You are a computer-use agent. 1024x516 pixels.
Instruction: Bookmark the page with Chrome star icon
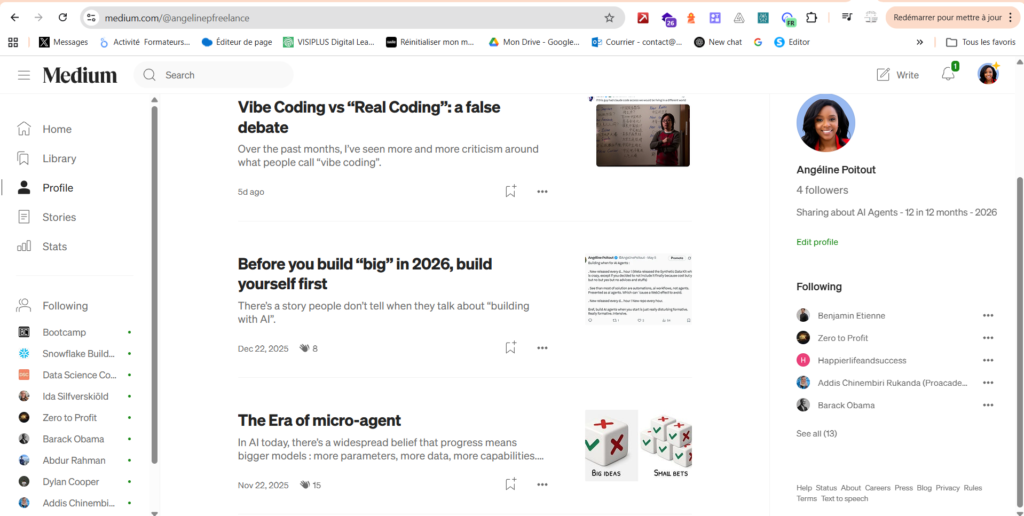pyautogui.click(x=609, y=18)
